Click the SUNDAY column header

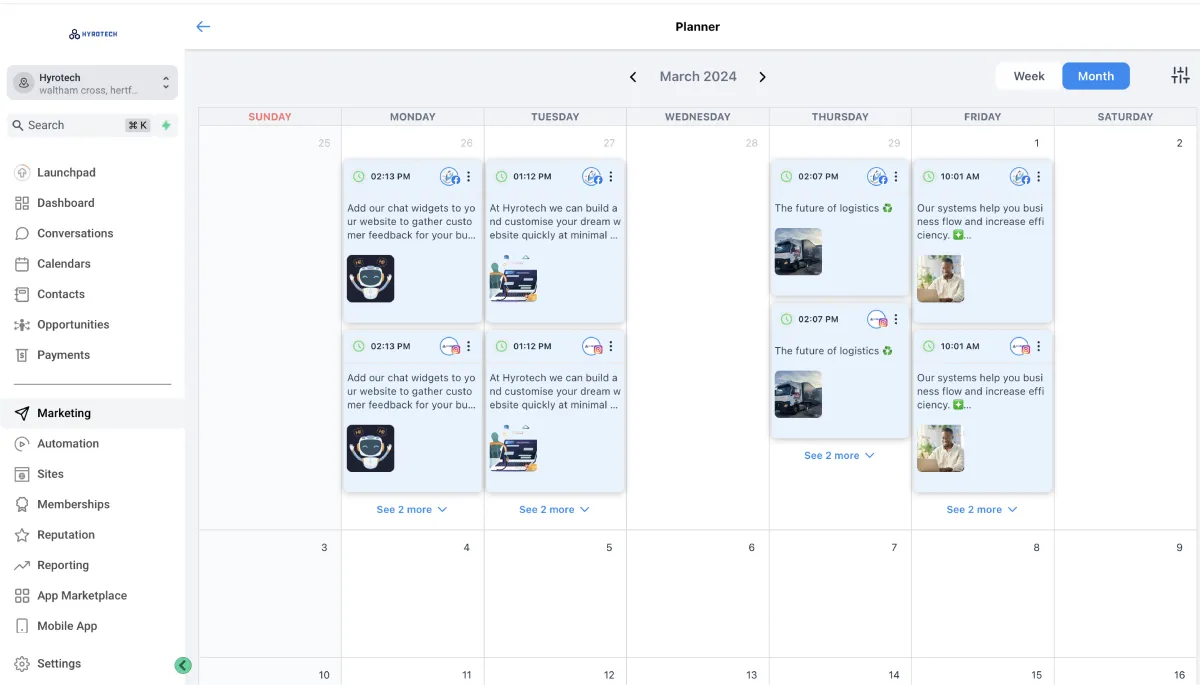click(x=270, y=117)
